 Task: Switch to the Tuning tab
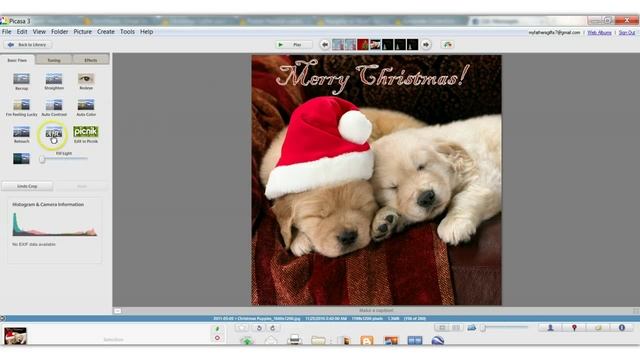(54, 60)
